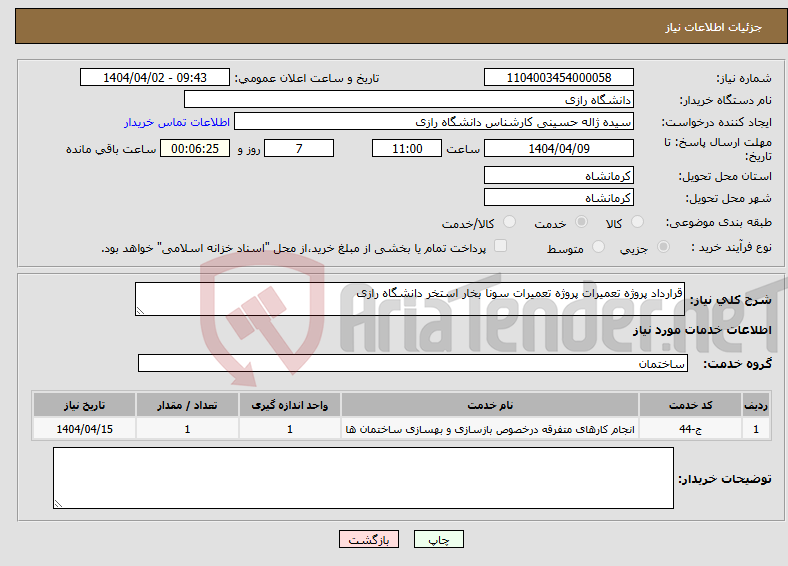This screenshot has height=566, width=788.
Task: Select the کالا/خدمت radio button
Action: [x=510, y=222]
